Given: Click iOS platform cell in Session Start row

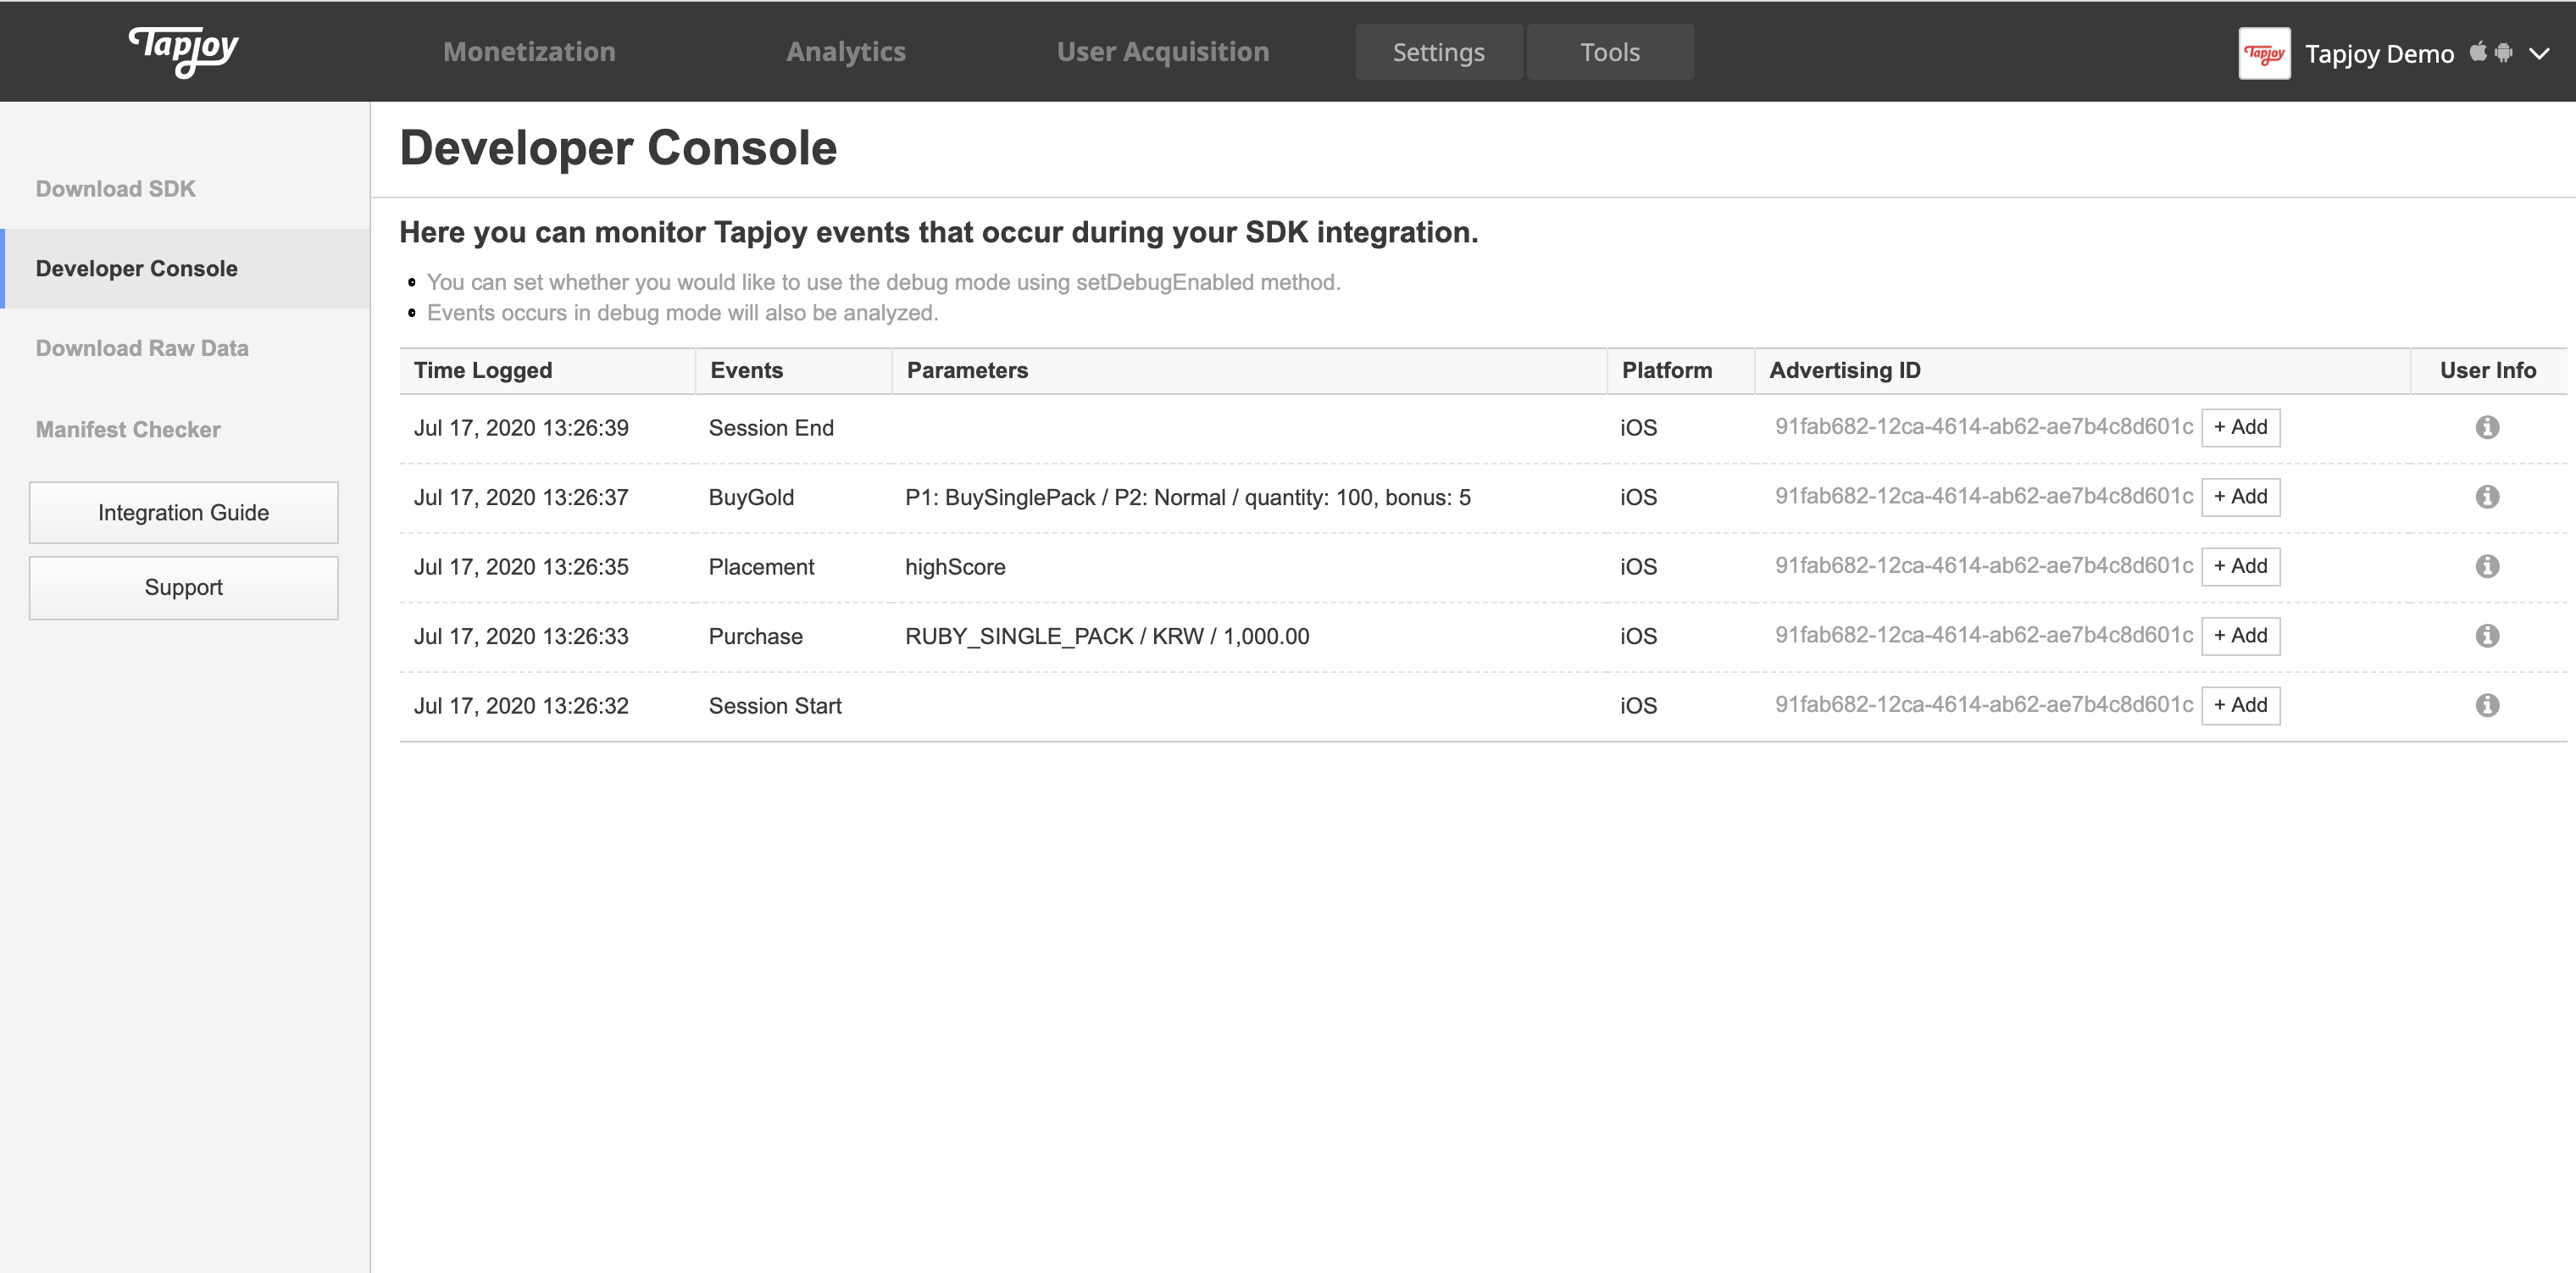Looking at the screenshot, I should [1638, 706].
